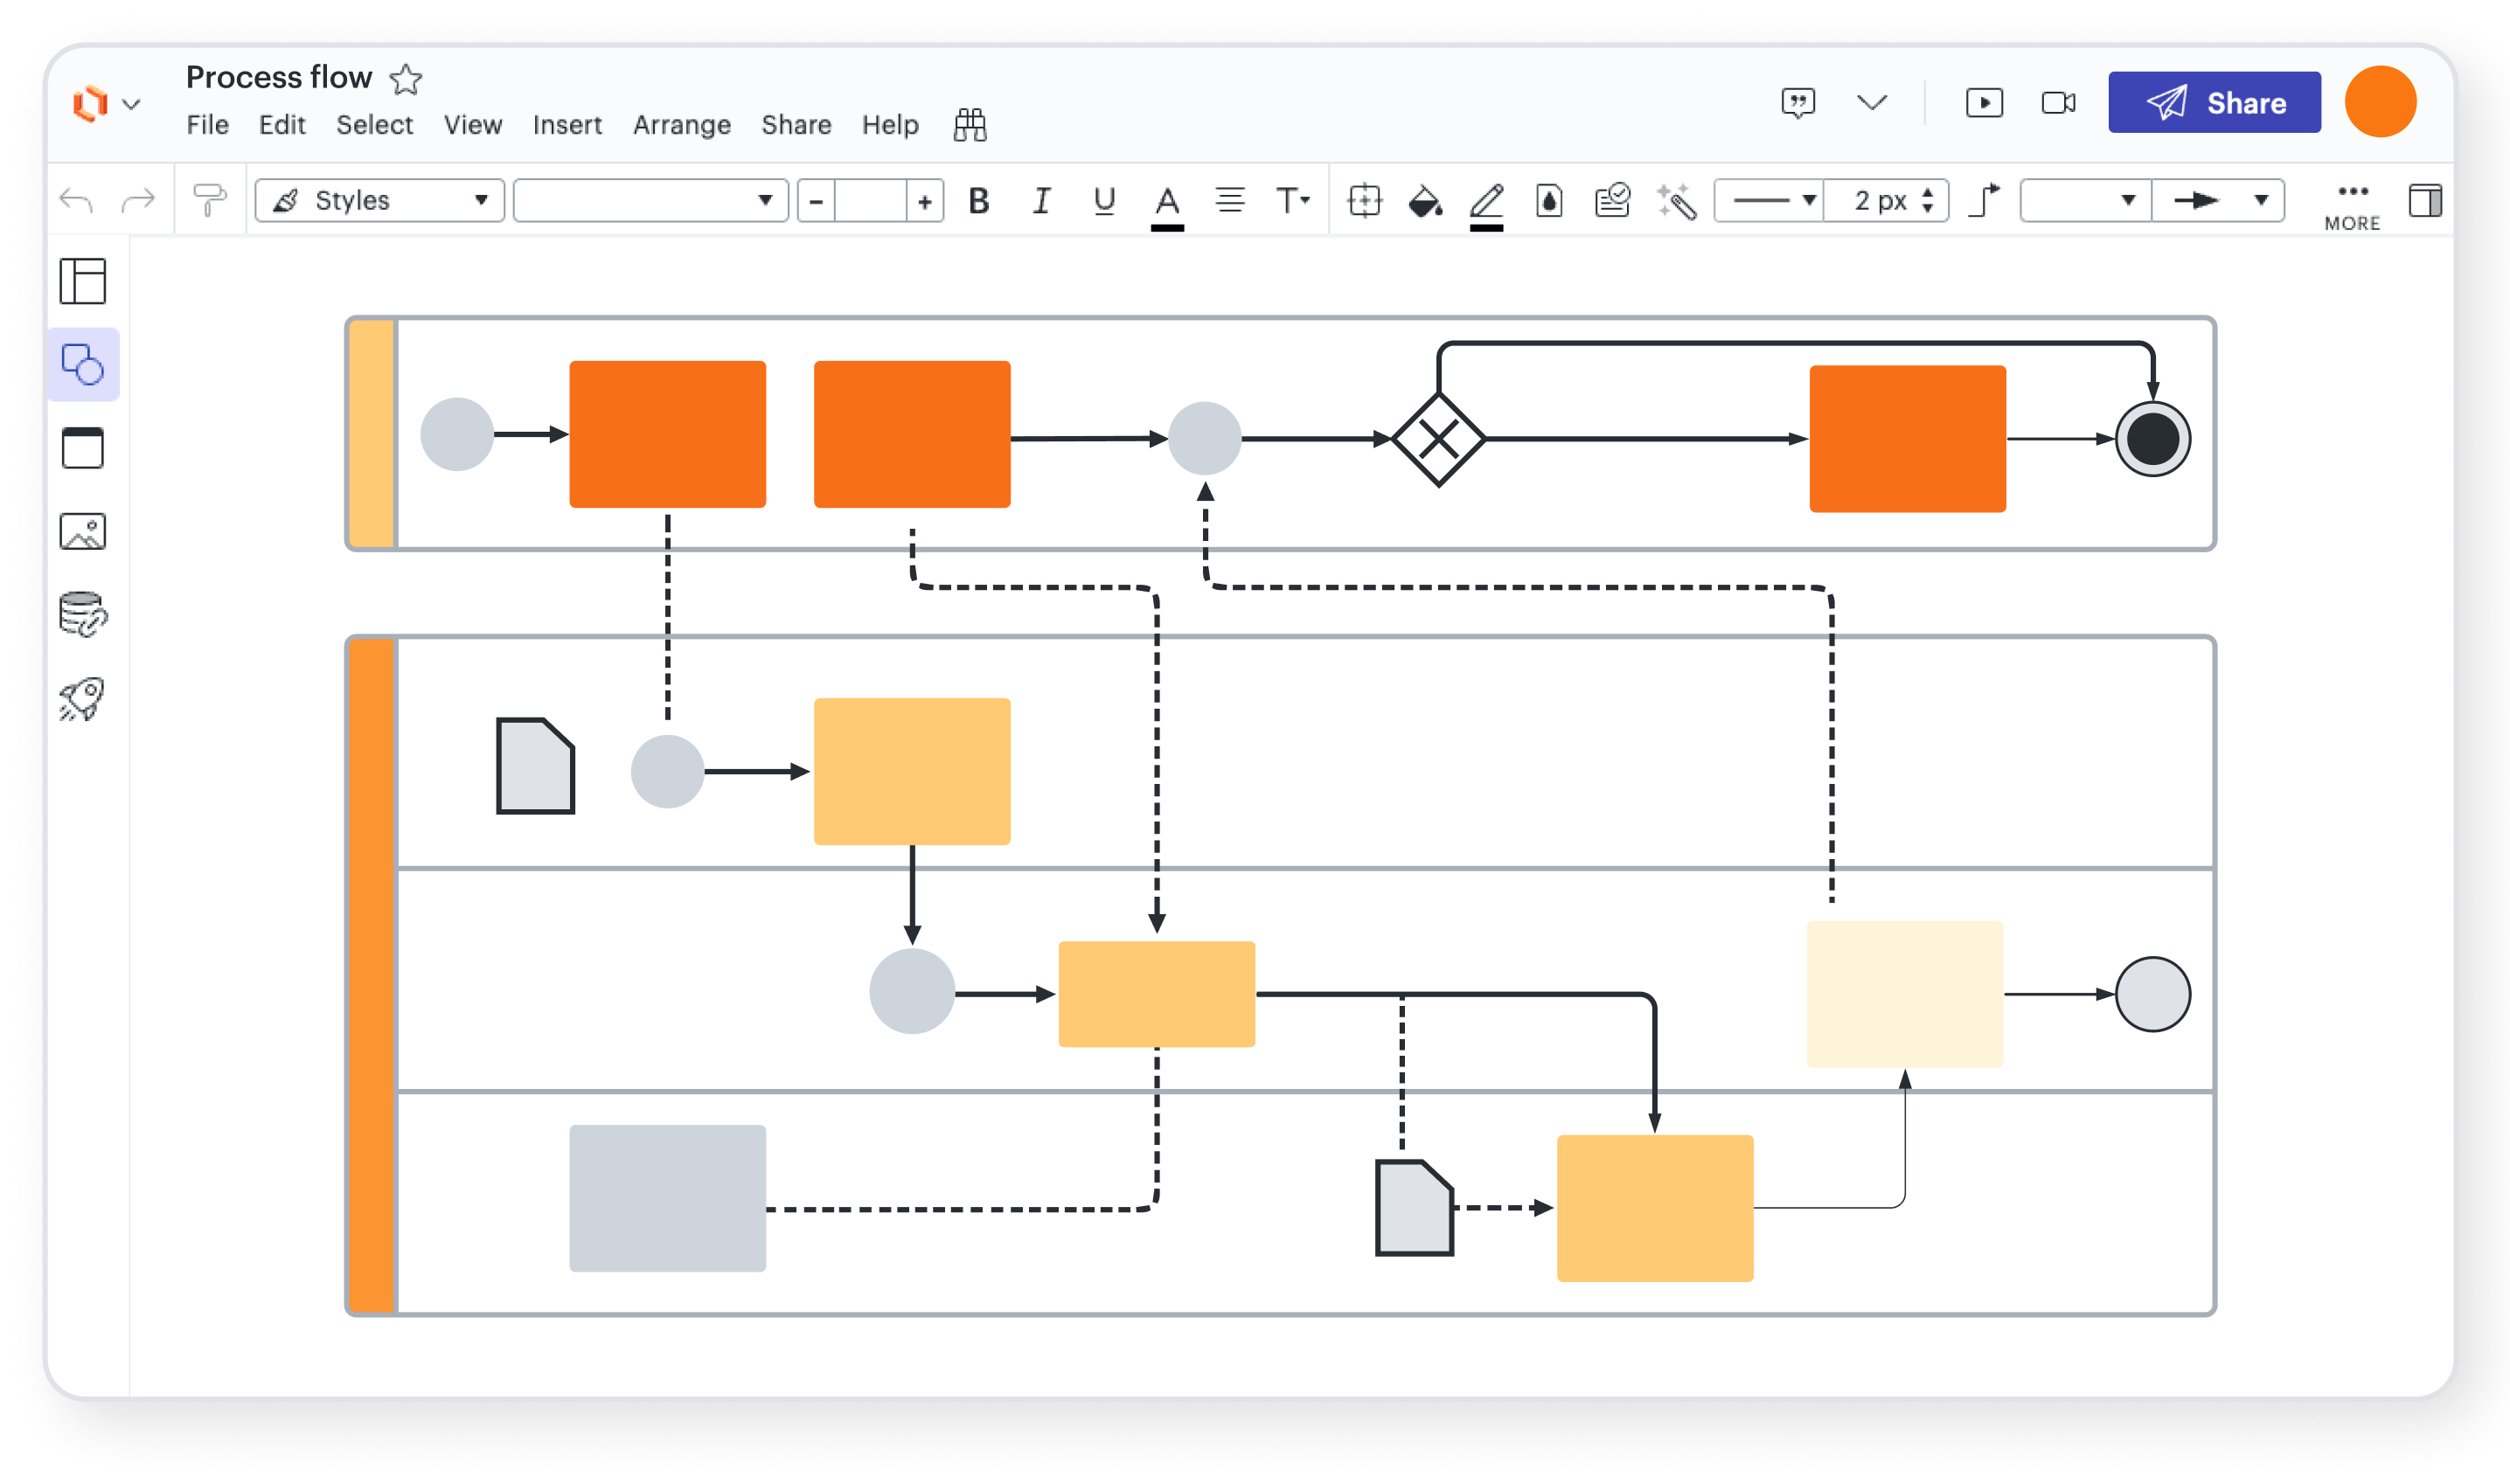Click the magic wand sparkle tool
This screenshot has height=1484, width=2510.
point(1676,201)
